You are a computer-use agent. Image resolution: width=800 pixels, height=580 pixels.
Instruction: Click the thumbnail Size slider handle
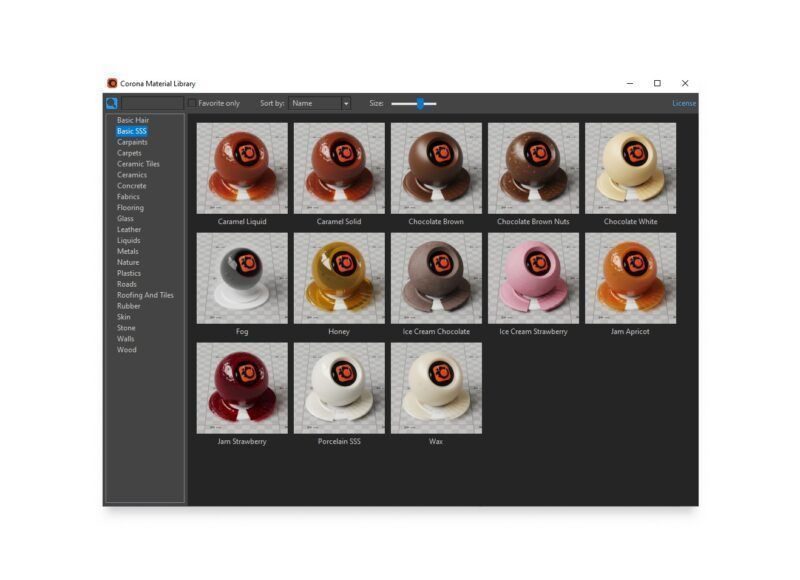click(420, 104)
